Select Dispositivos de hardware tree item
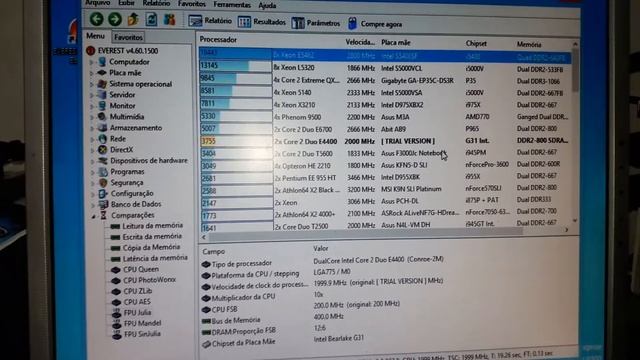The width and height of the screenshot is (640, 360). point(149,160)
